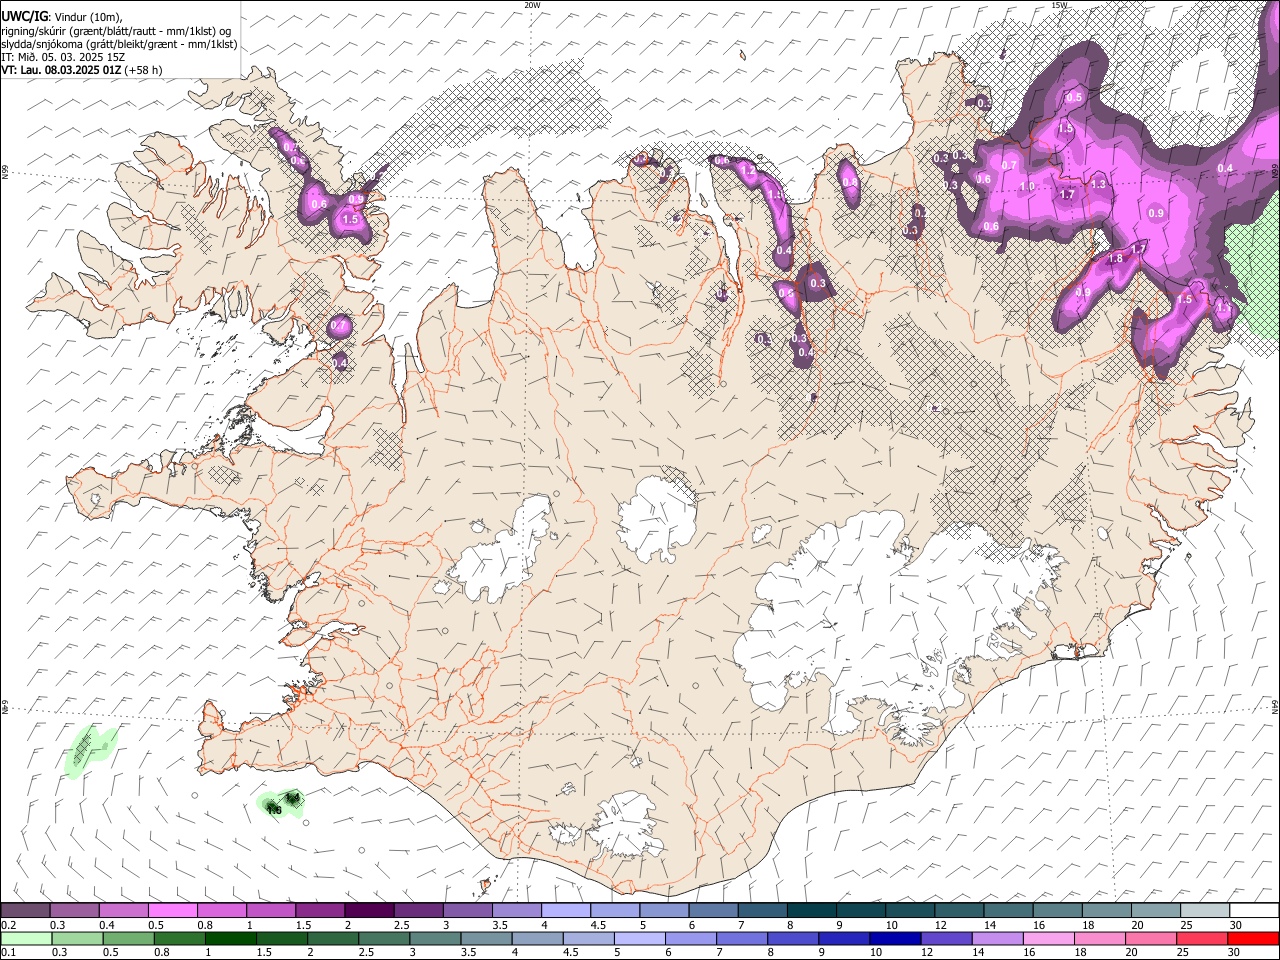Screen dimensions: 1280x960
Task: Select the bottom-row periwinkle swatch beginning at 7
Action: pyautogui.click(x=741, y=938)
